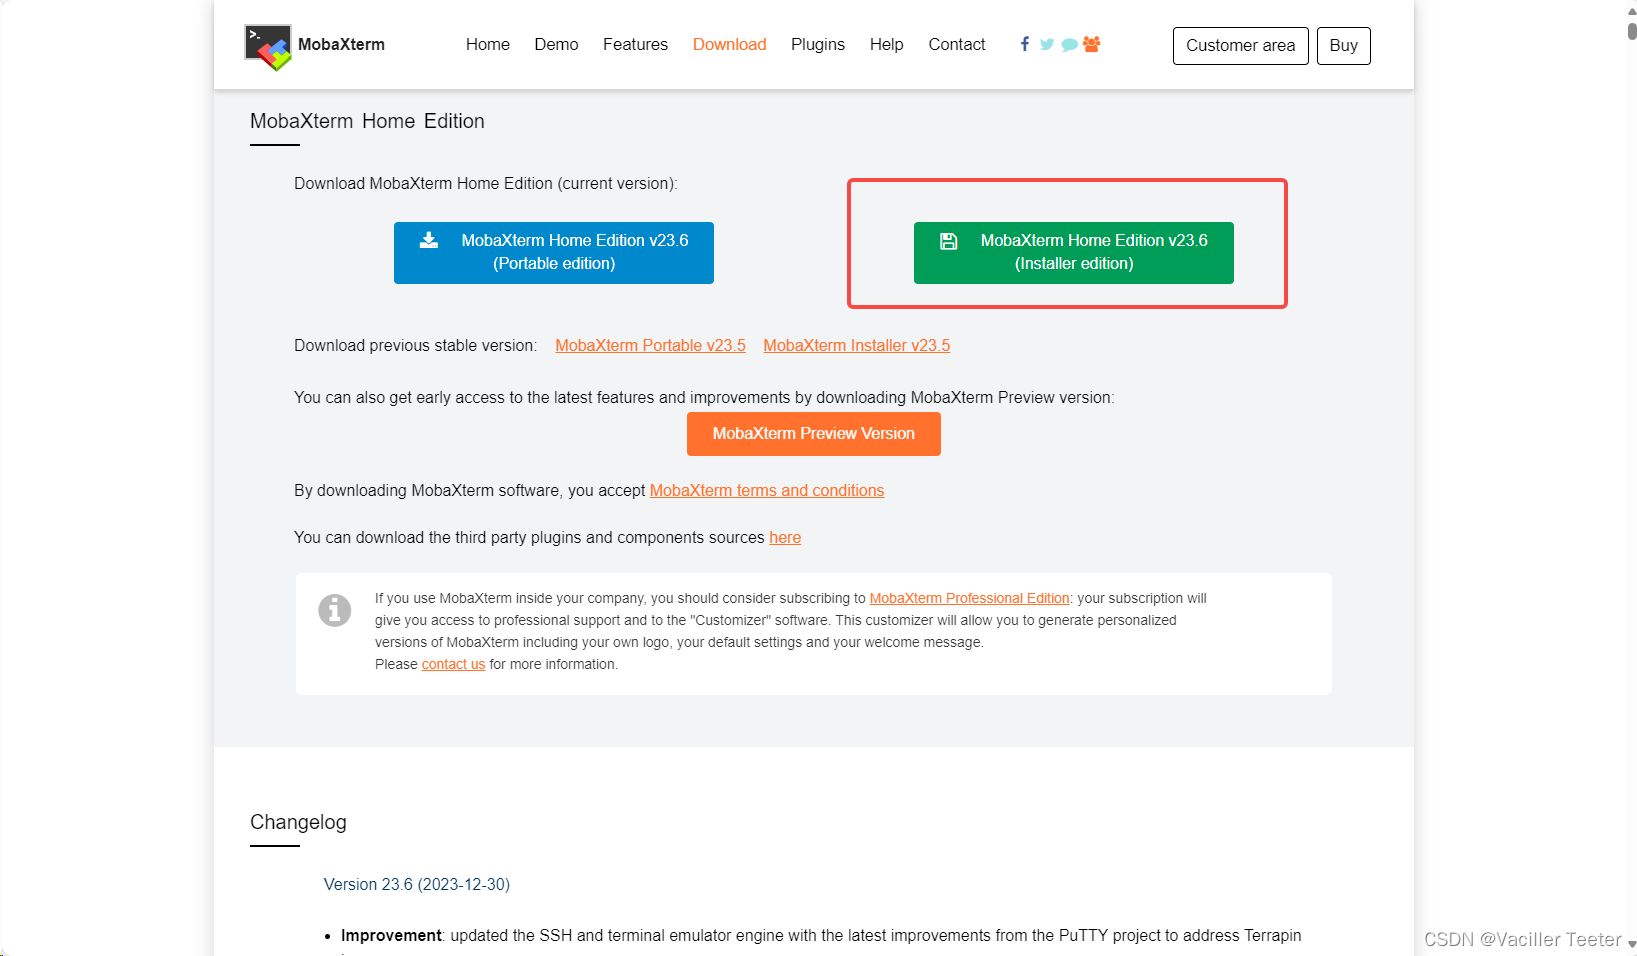1637x956 pixels.
Task: Click the MobaXterm brand name text
Action: coord(341,44)
